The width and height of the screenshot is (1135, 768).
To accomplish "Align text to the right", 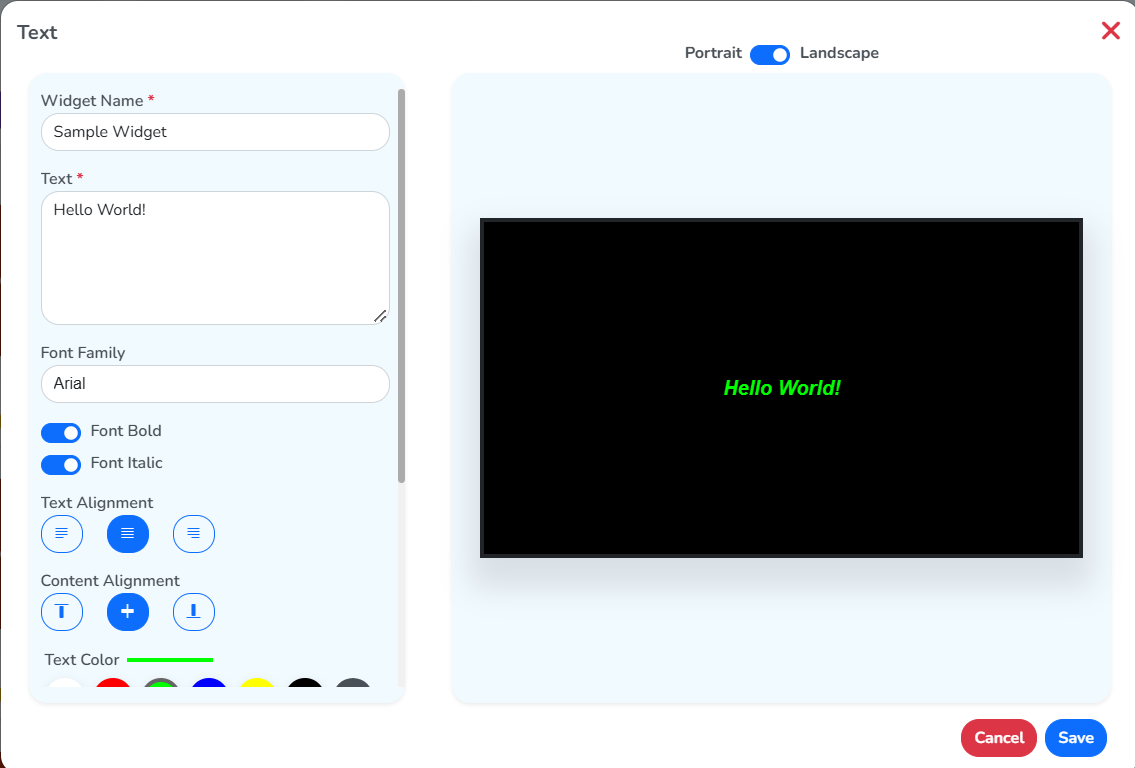I will (194, 533).
